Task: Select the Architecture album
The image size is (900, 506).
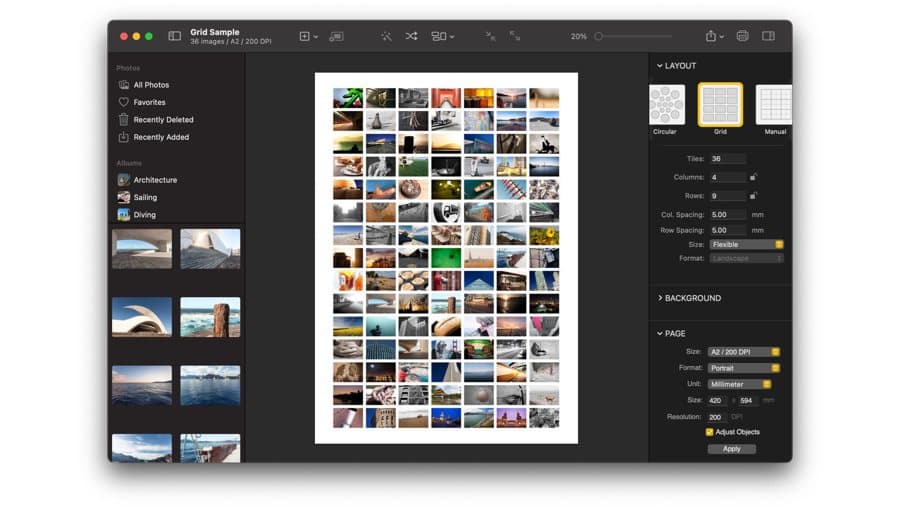Action: (x=155, y=180)
